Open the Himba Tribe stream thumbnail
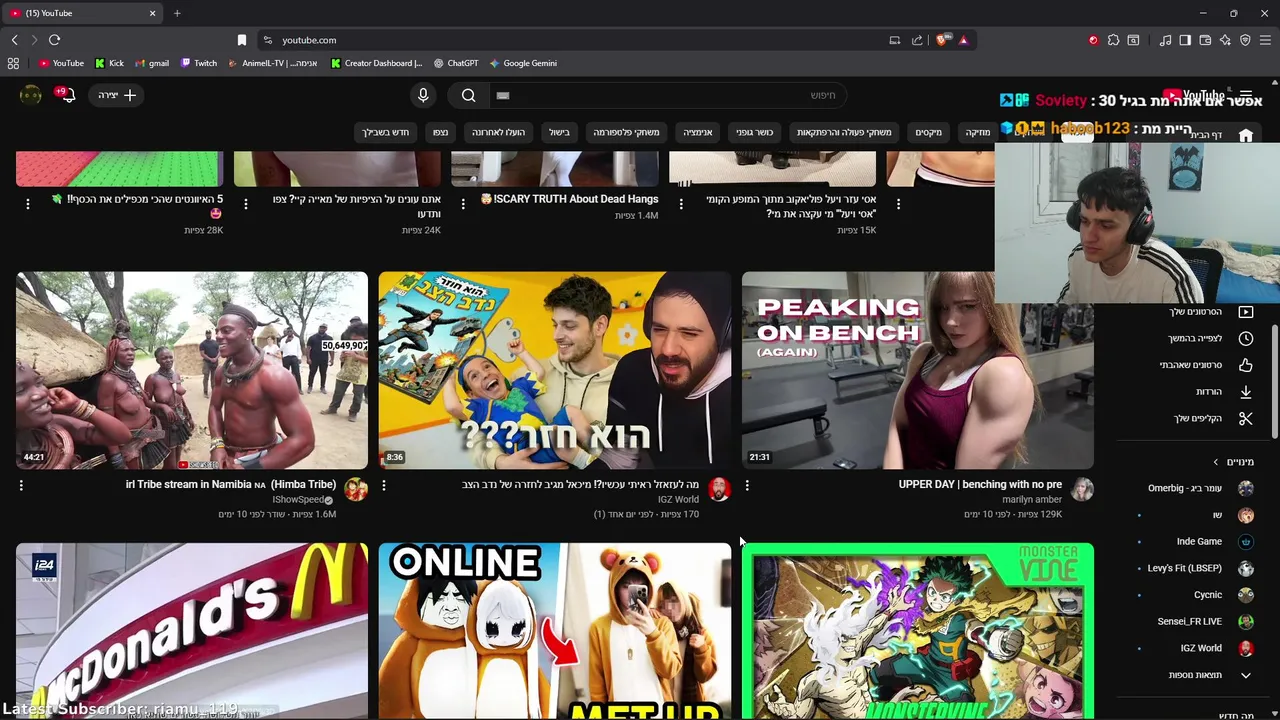 coord(192,370)
